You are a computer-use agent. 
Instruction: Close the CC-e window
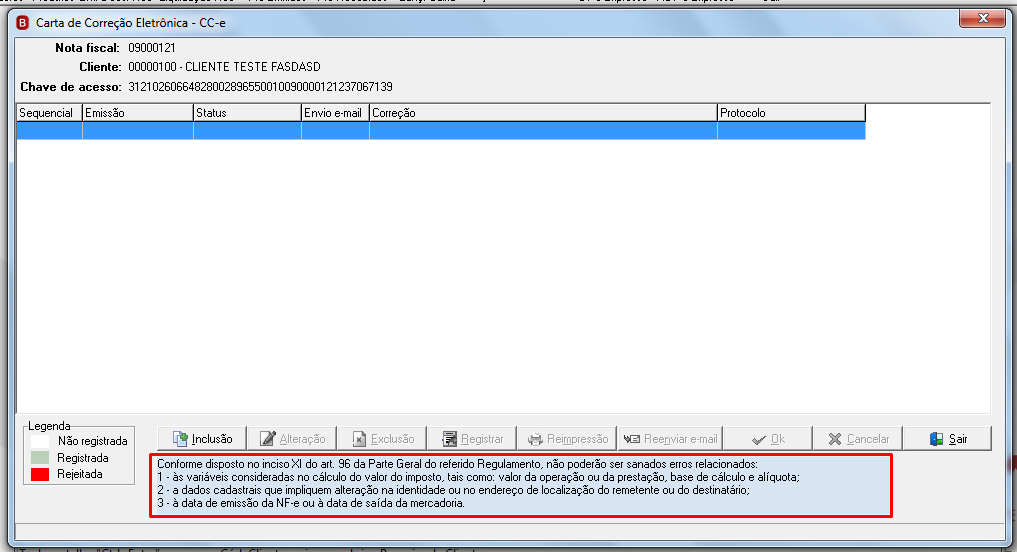click(983, 18)
